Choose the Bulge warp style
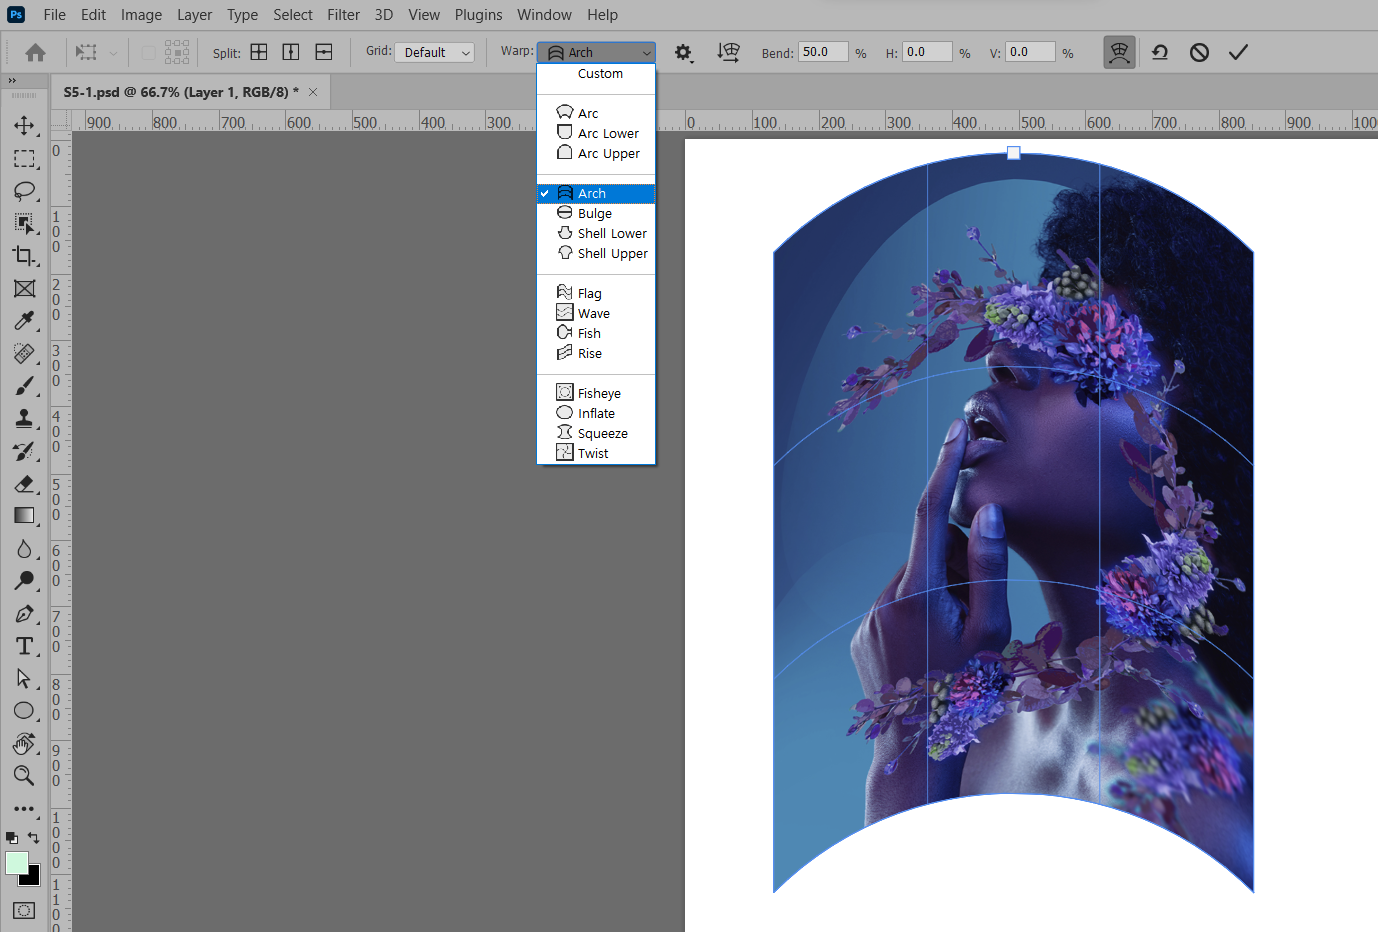The height and width of the screenshot is (932, 1378). click(x=596, y=213)
